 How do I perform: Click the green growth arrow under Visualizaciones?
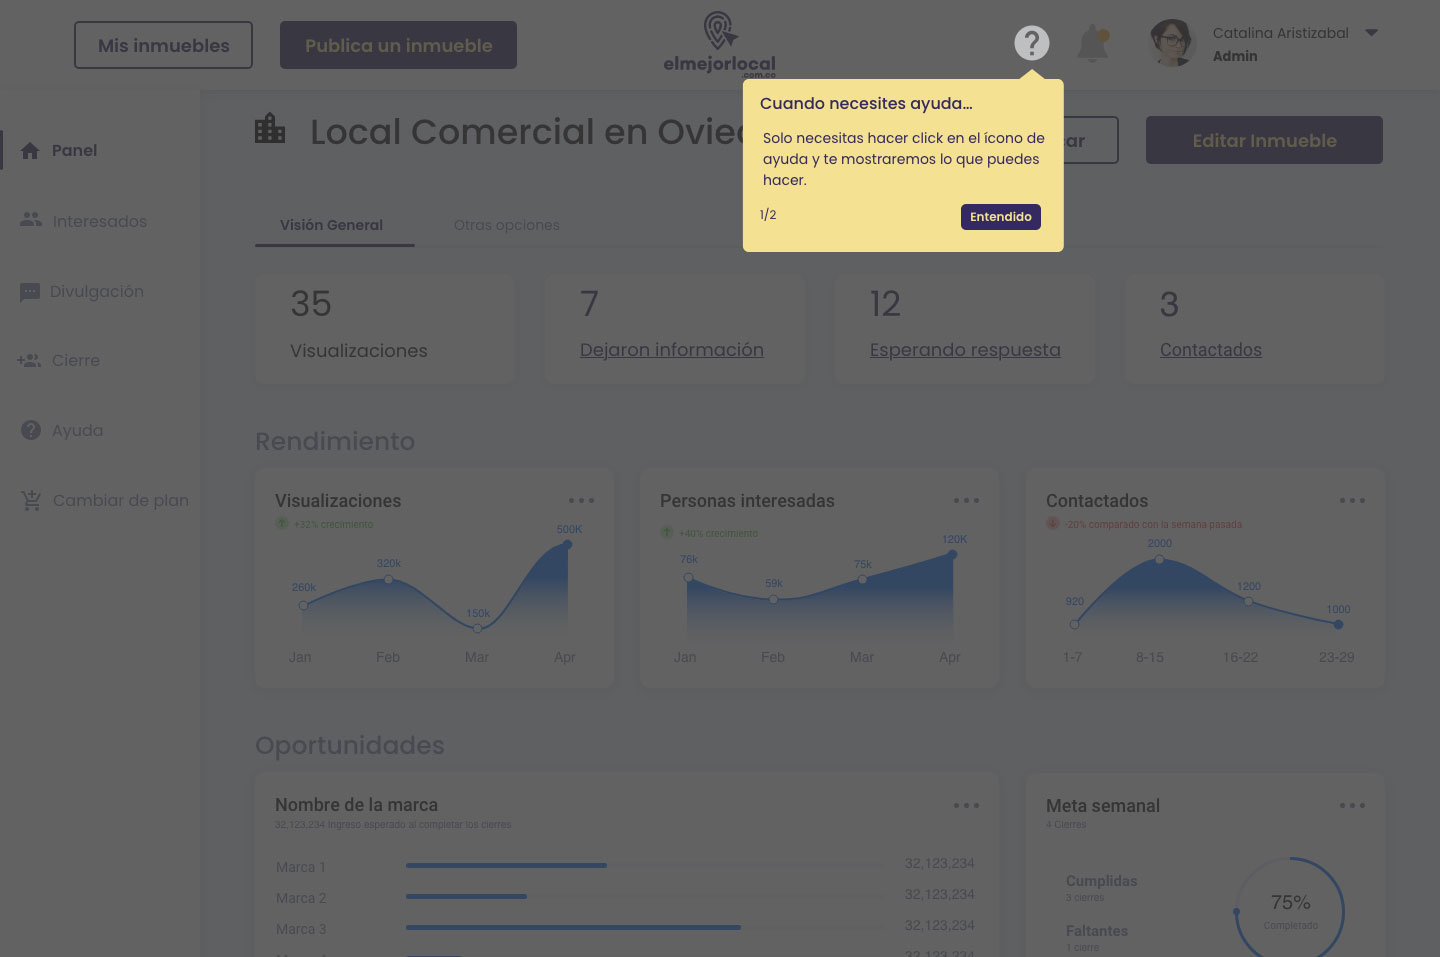tap(282, 523)
